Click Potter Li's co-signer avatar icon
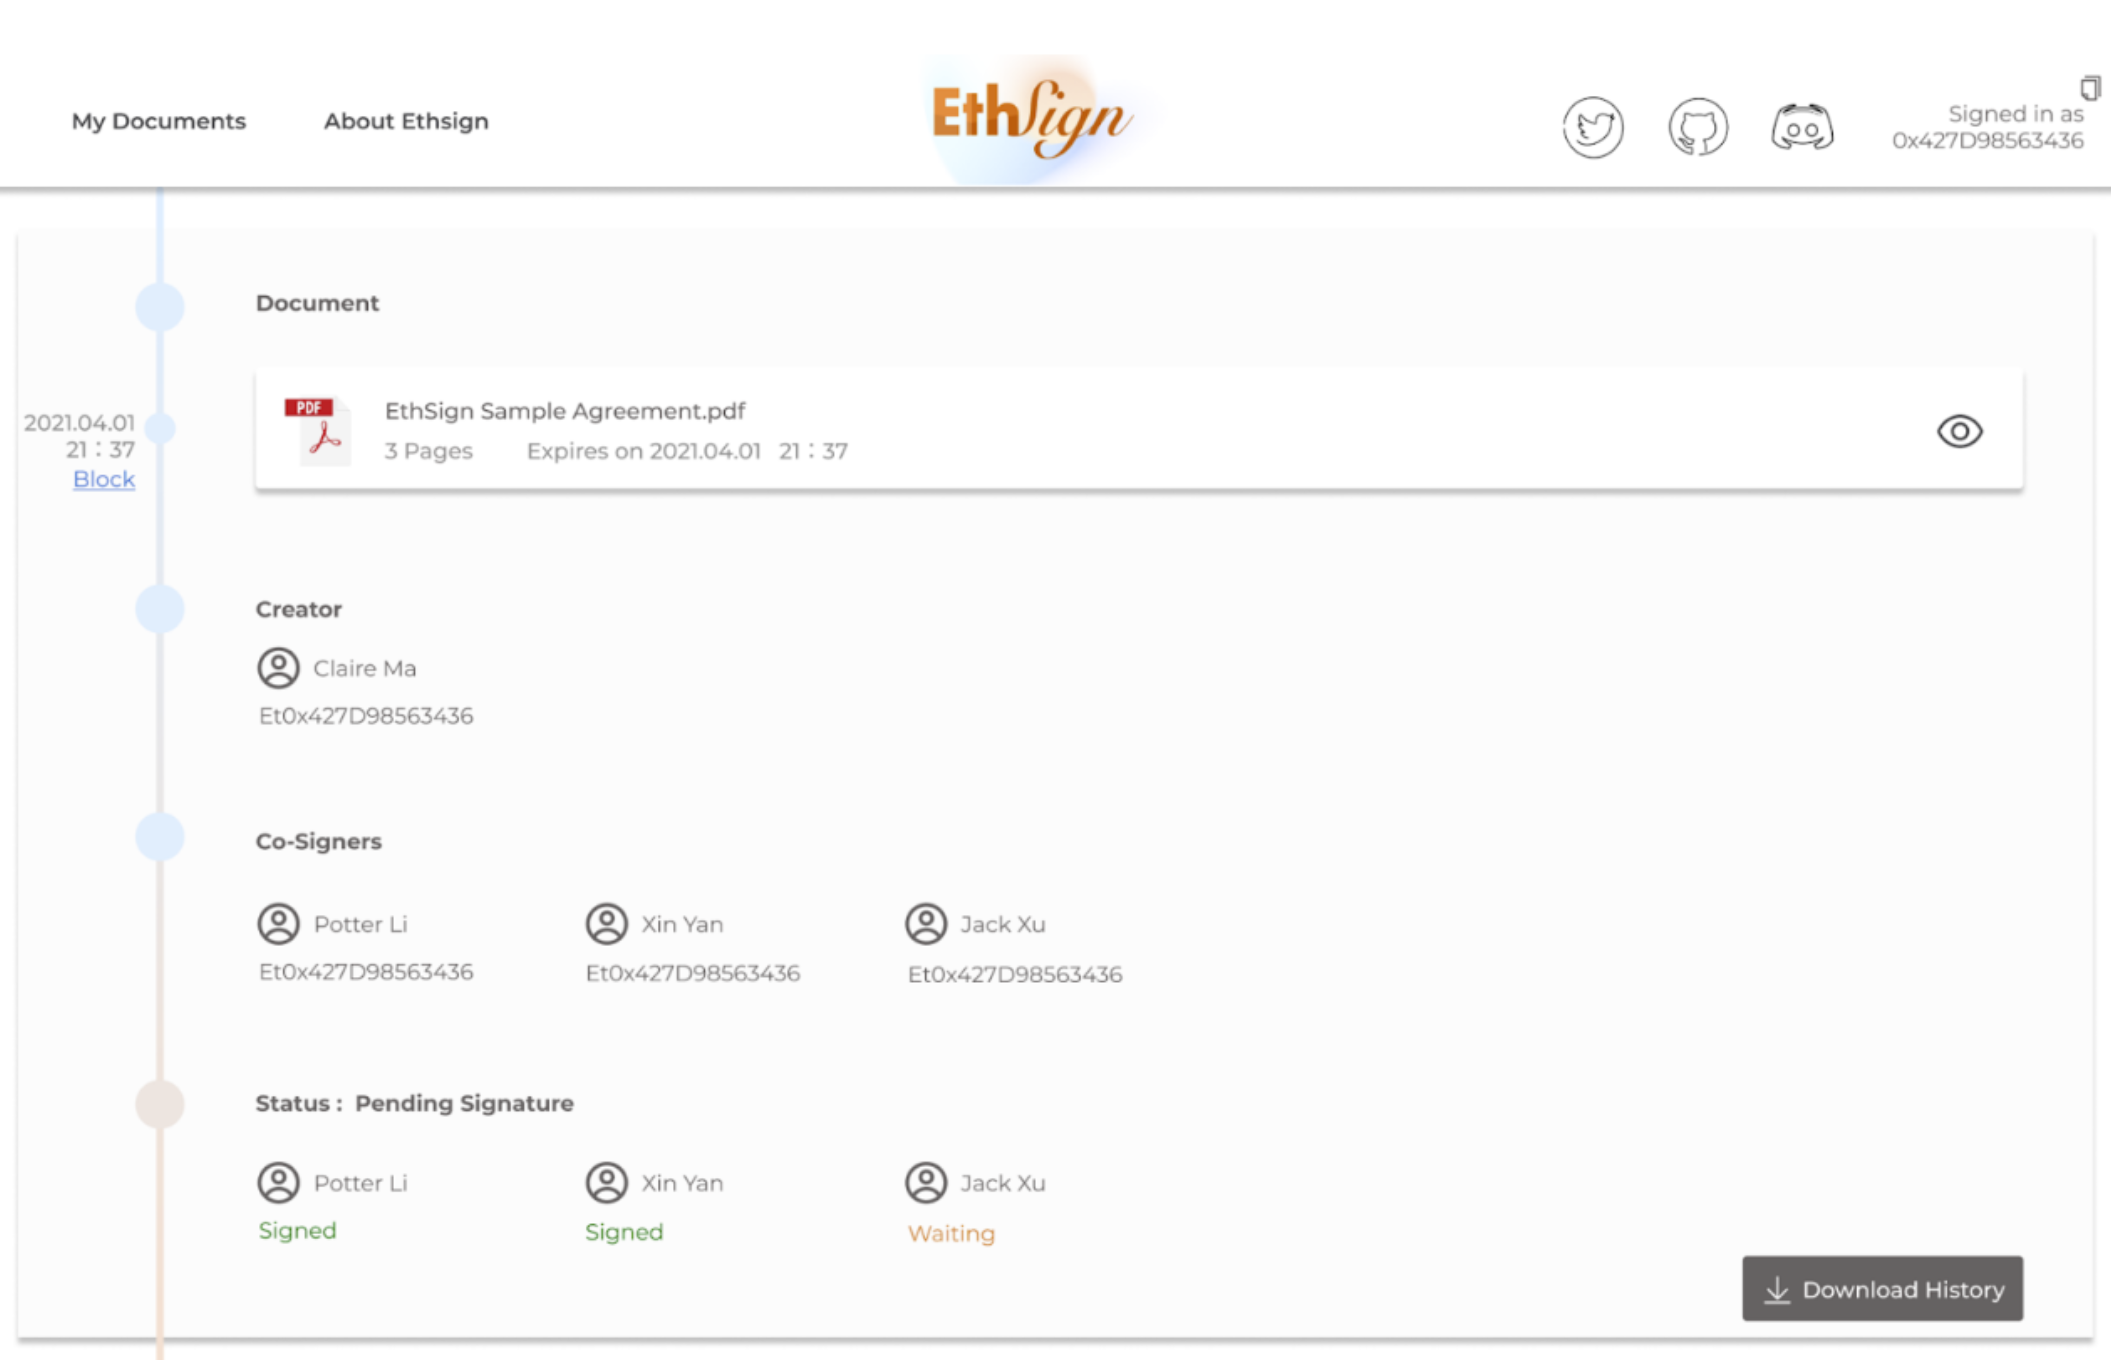Screen dimensions: 2111x1360 [278, 924]
